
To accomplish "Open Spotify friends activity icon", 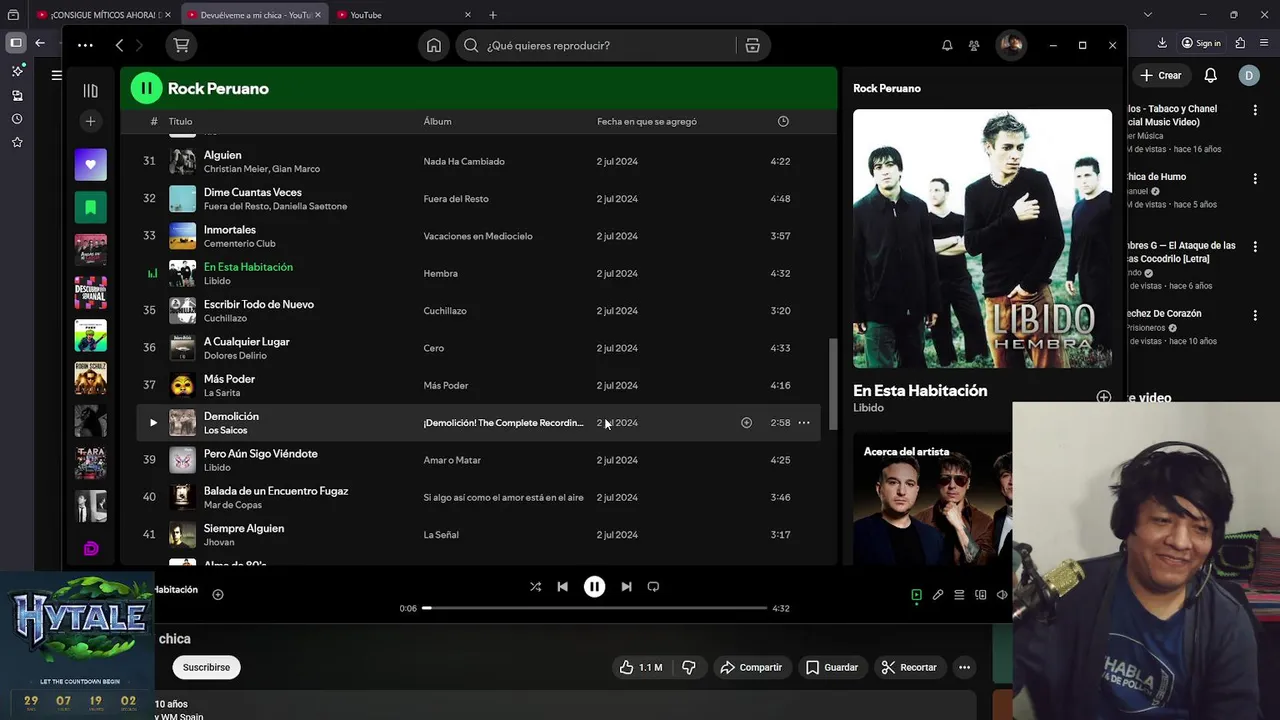I will click(974, 45).
